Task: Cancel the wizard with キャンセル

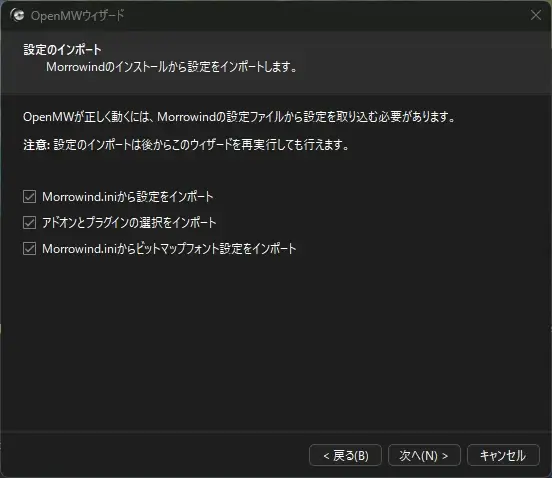Action: 503,455
